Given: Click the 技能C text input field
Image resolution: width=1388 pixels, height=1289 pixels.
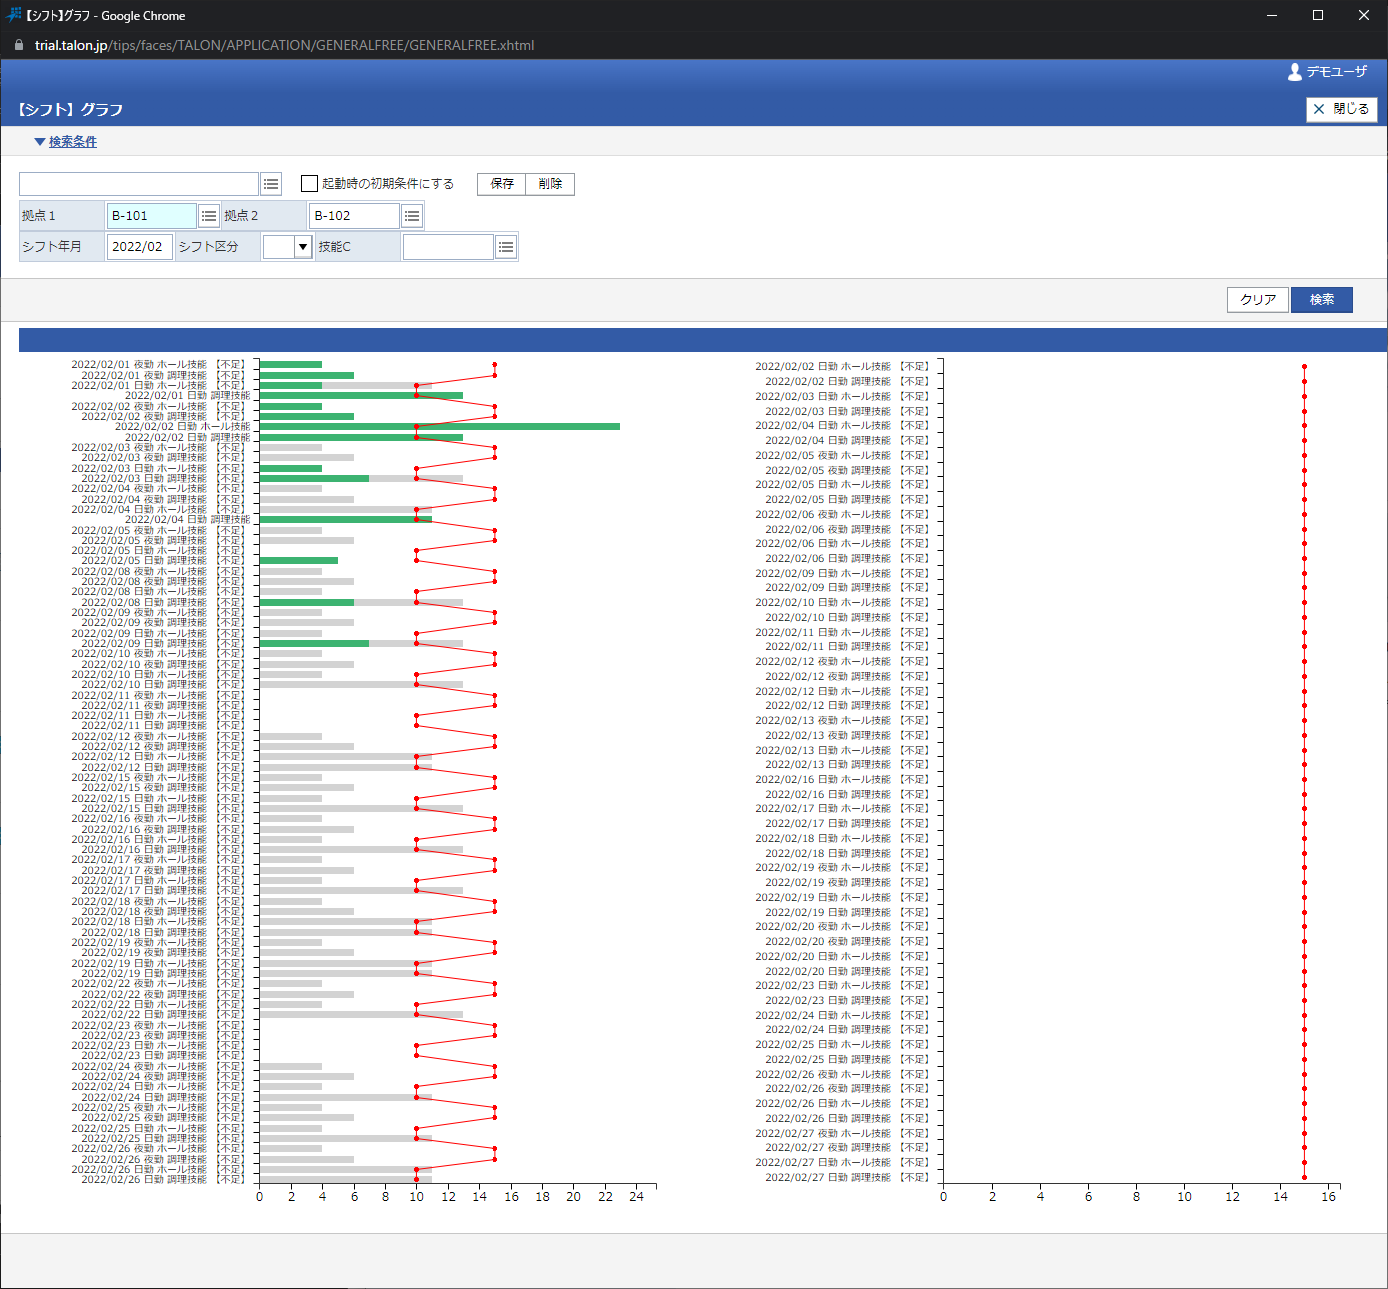Looking at the screenshot, I should 448,247.
